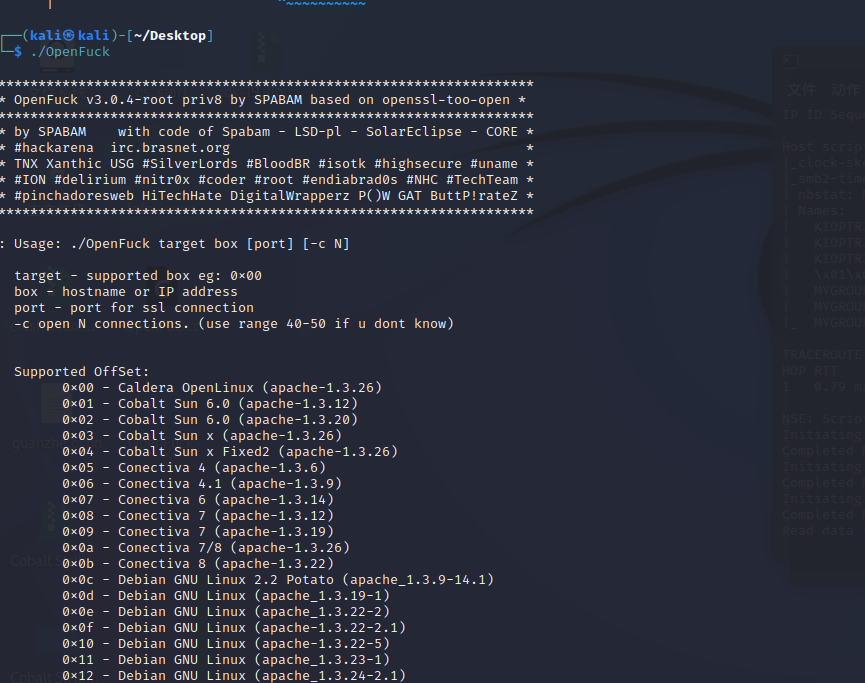
Task: Click 'Host script' text in background window
Action: point(823,147)
